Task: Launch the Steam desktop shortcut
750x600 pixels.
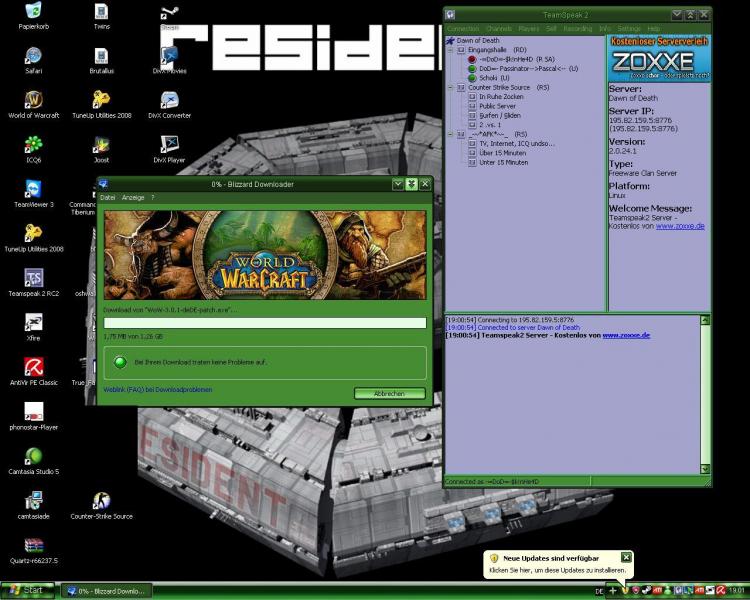Action: [169, 17]
